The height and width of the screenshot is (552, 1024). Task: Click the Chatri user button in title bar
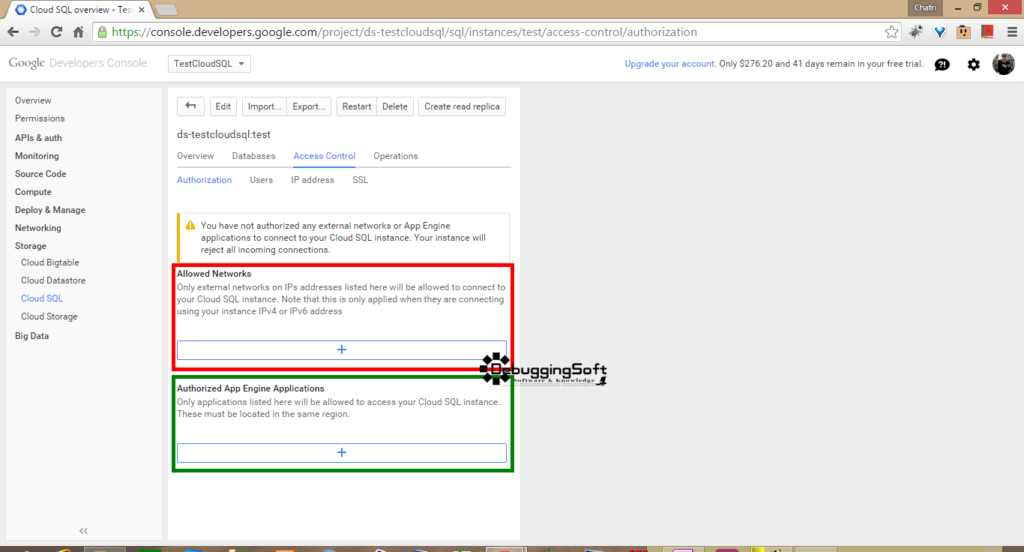925,8
